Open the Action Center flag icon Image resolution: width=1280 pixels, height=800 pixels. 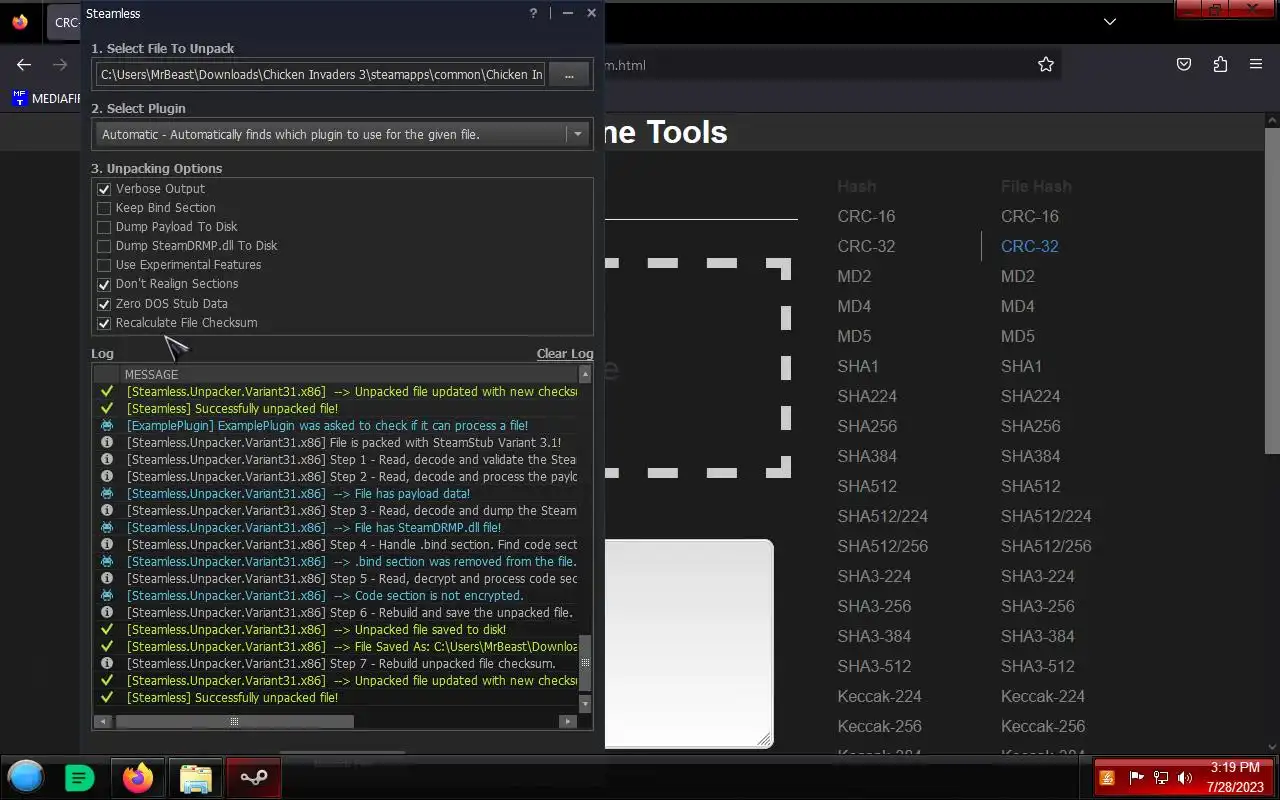1136,778
